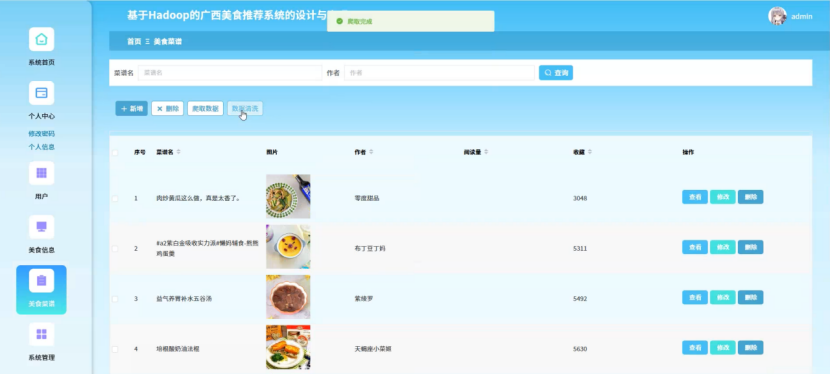
Task: Click the admin username text
Action: (802, 16)
